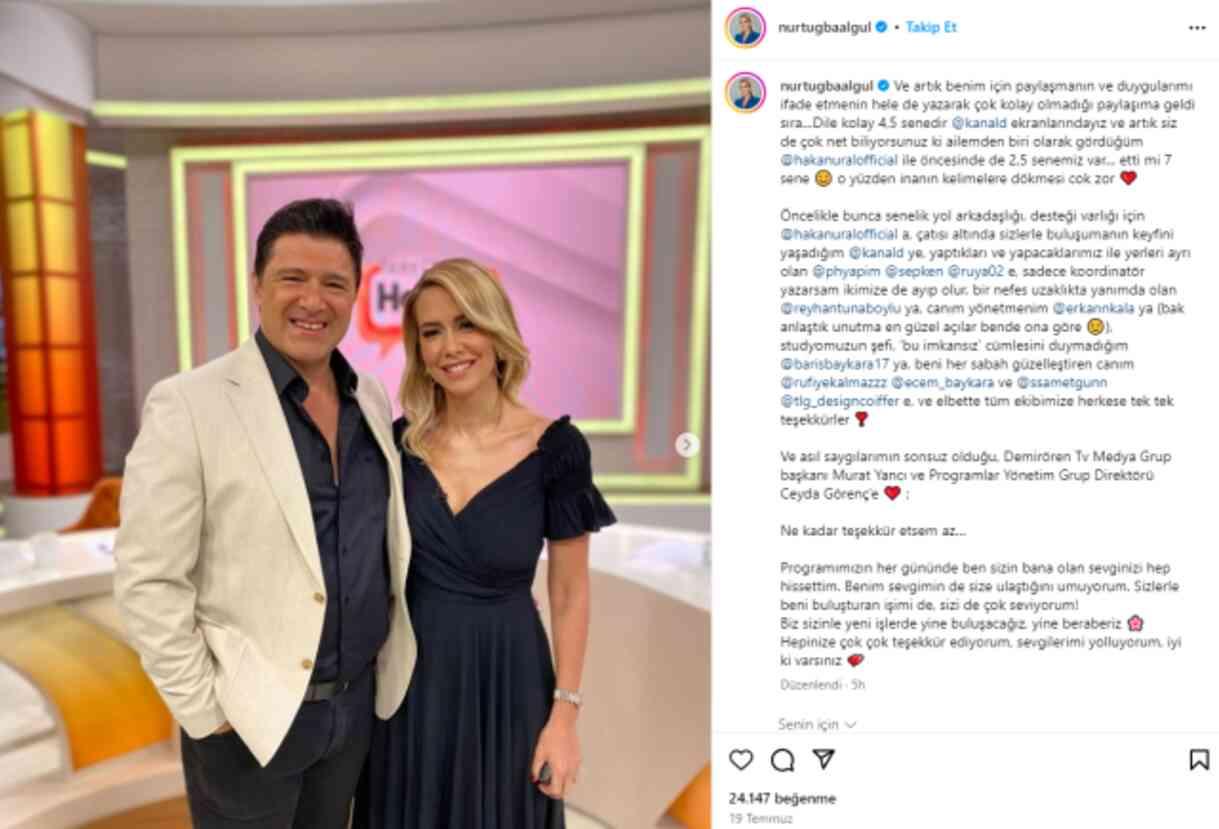Viewport: 1219px width, 829px height.
Task: Select the main post photo
Action: click(x=355, y=414)
